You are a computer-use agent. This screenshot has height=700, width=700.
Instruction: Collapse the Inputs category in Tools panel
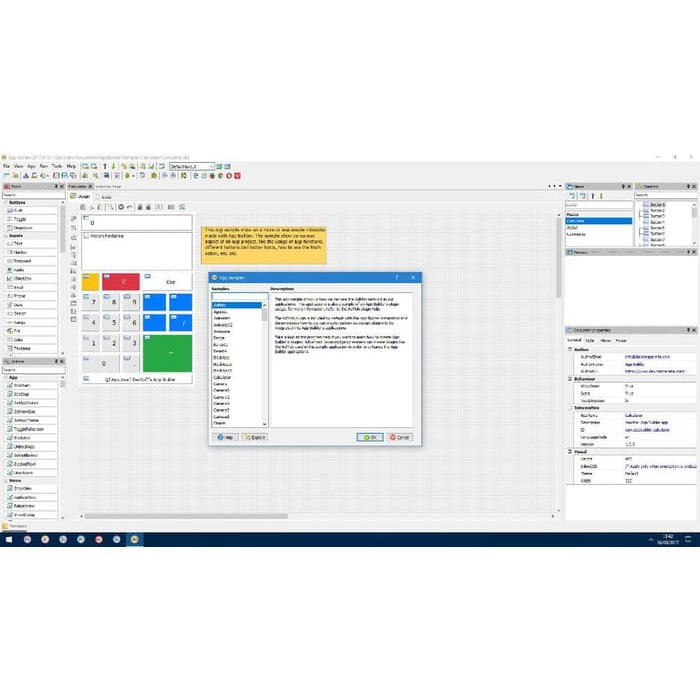pos(6,236)
